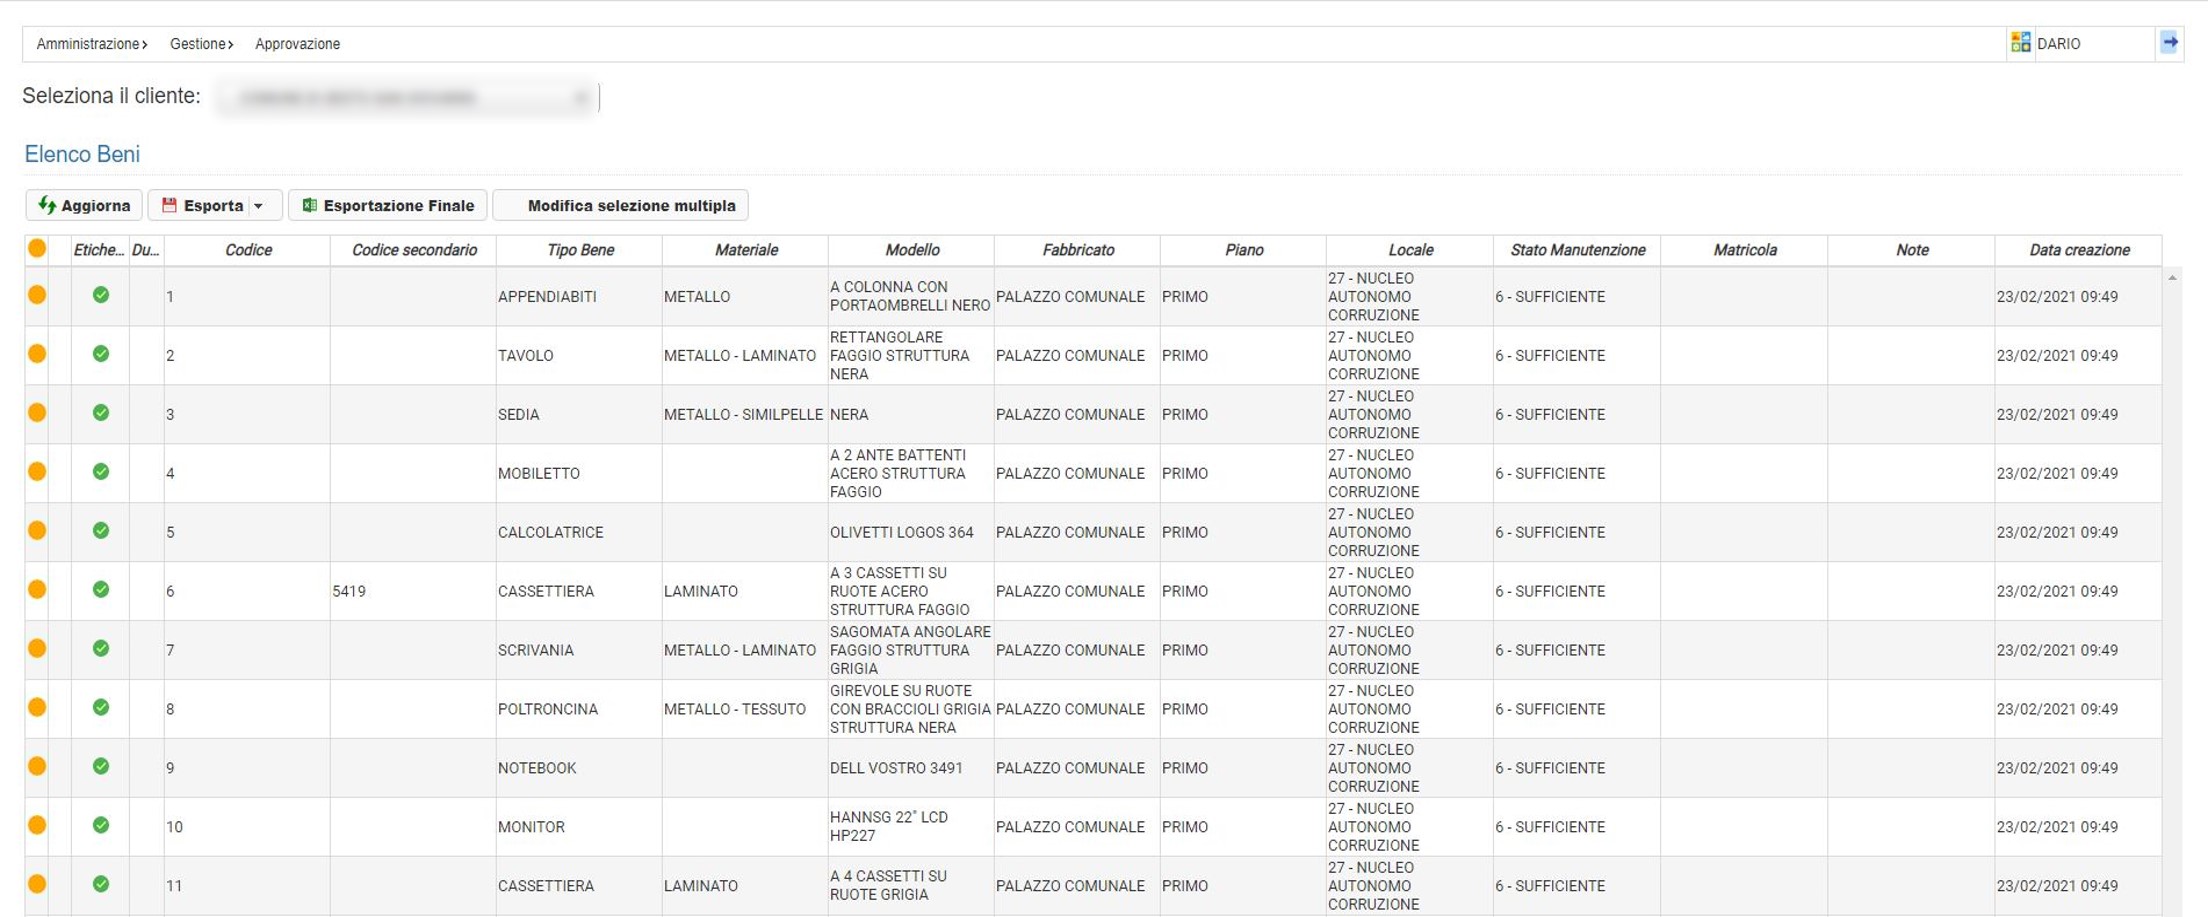
Task: Click the table scrollbar up arrow
Action: click(2172, 277)
